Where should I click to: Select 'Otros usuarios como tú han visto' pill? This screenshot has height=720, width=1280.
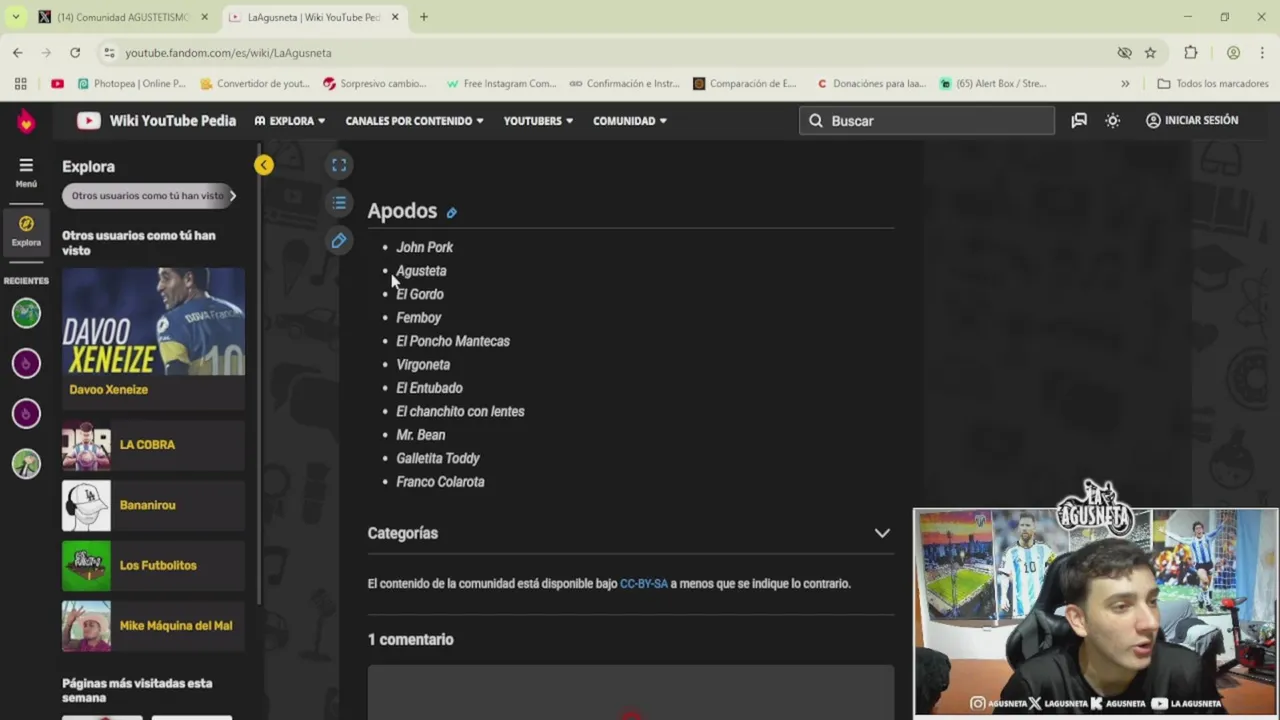(x=148, y=196)
